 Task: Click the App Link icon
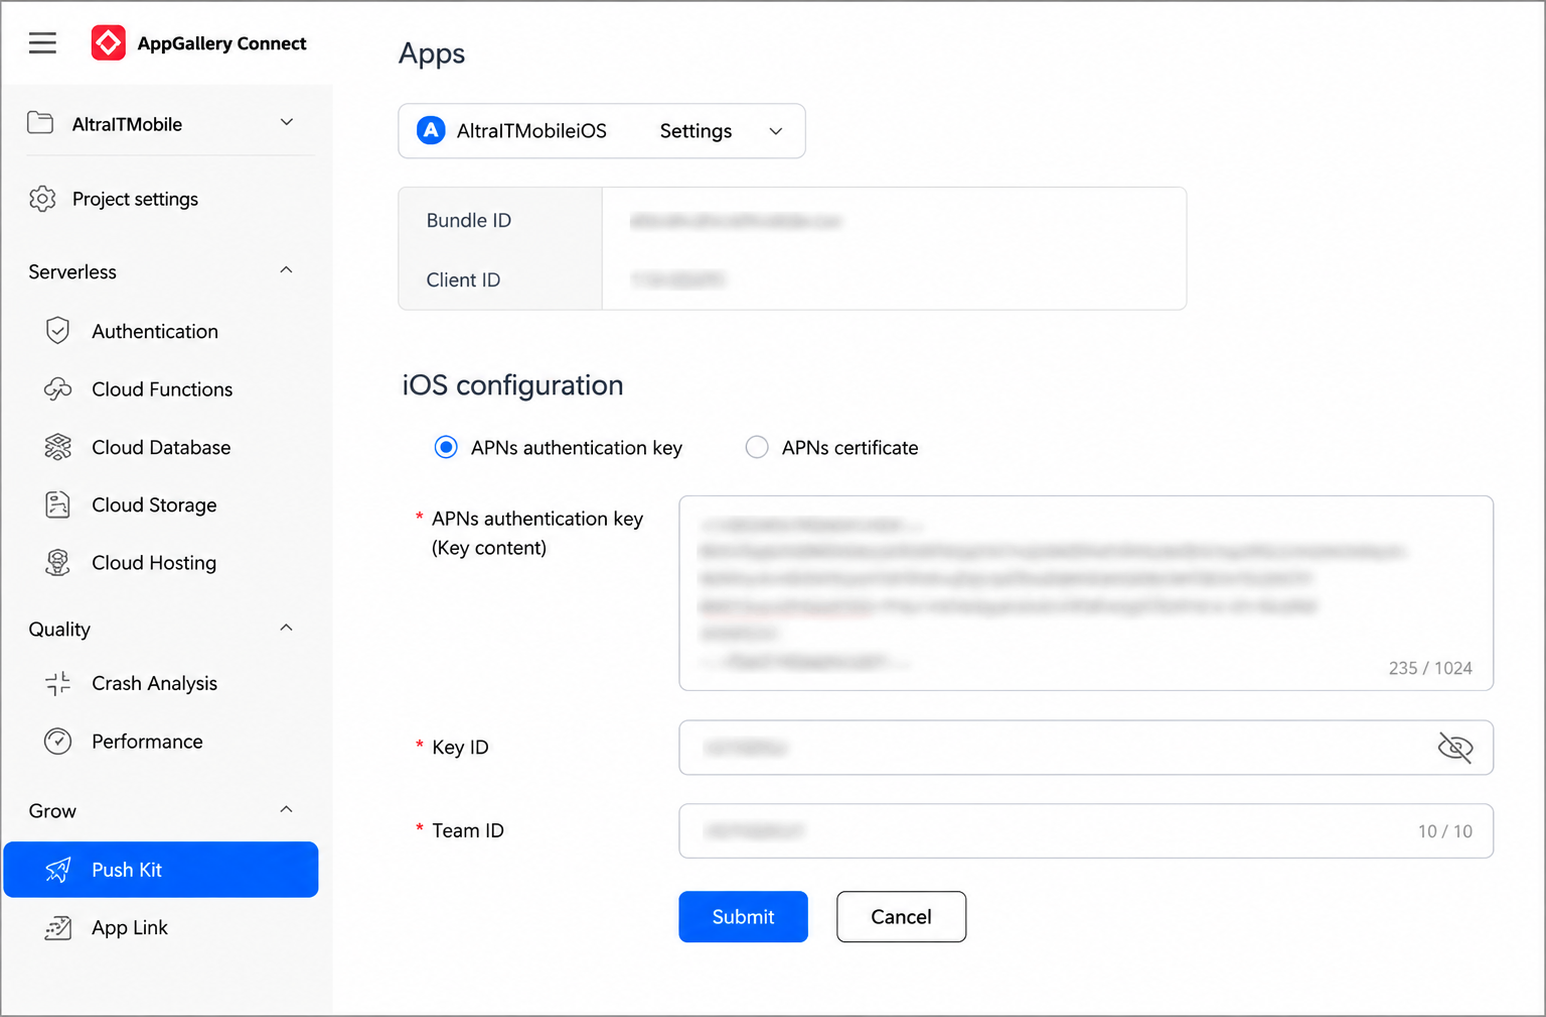[x=58, y=928]
